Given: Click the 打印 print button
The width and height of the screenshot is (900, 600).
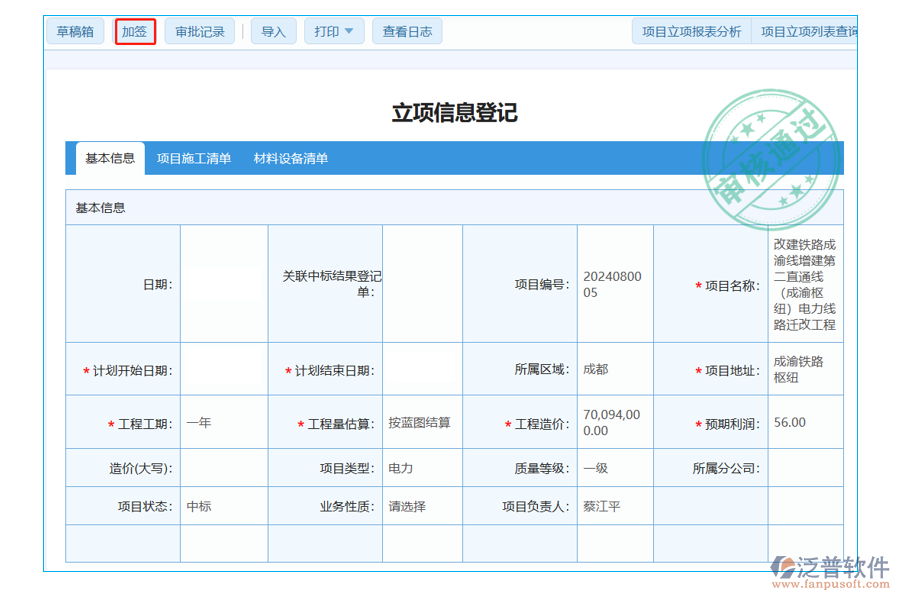Looking at the screenshot, I should tap(328, 31).
